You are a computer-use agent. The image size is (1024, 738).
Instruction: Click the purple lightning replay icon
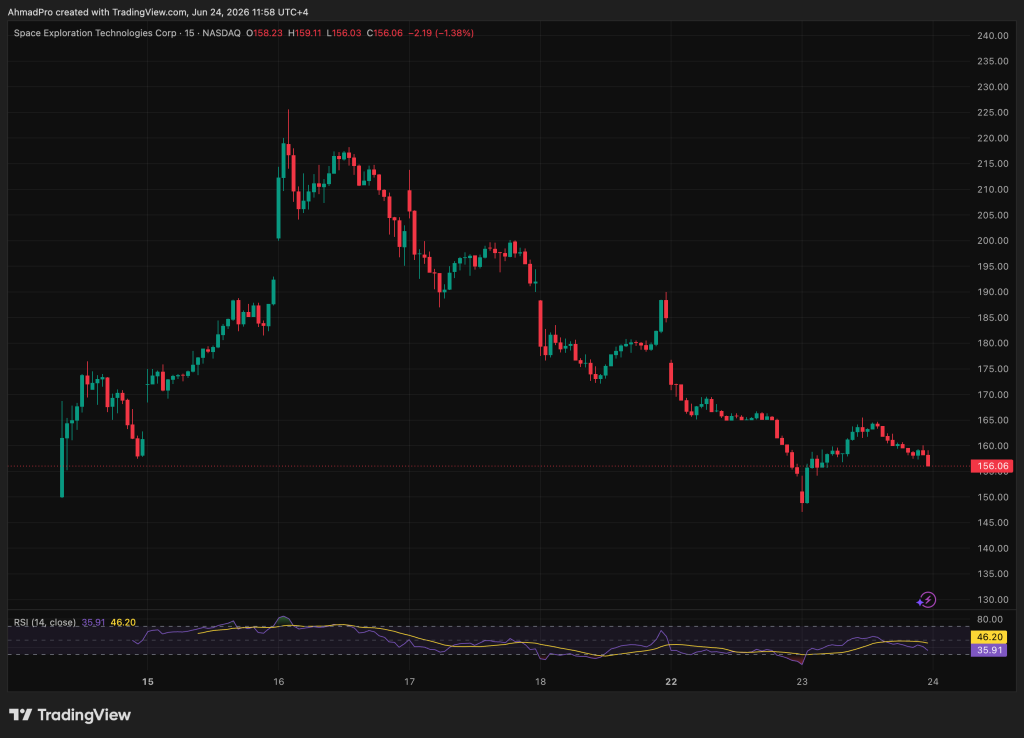[x=927, y=600]
